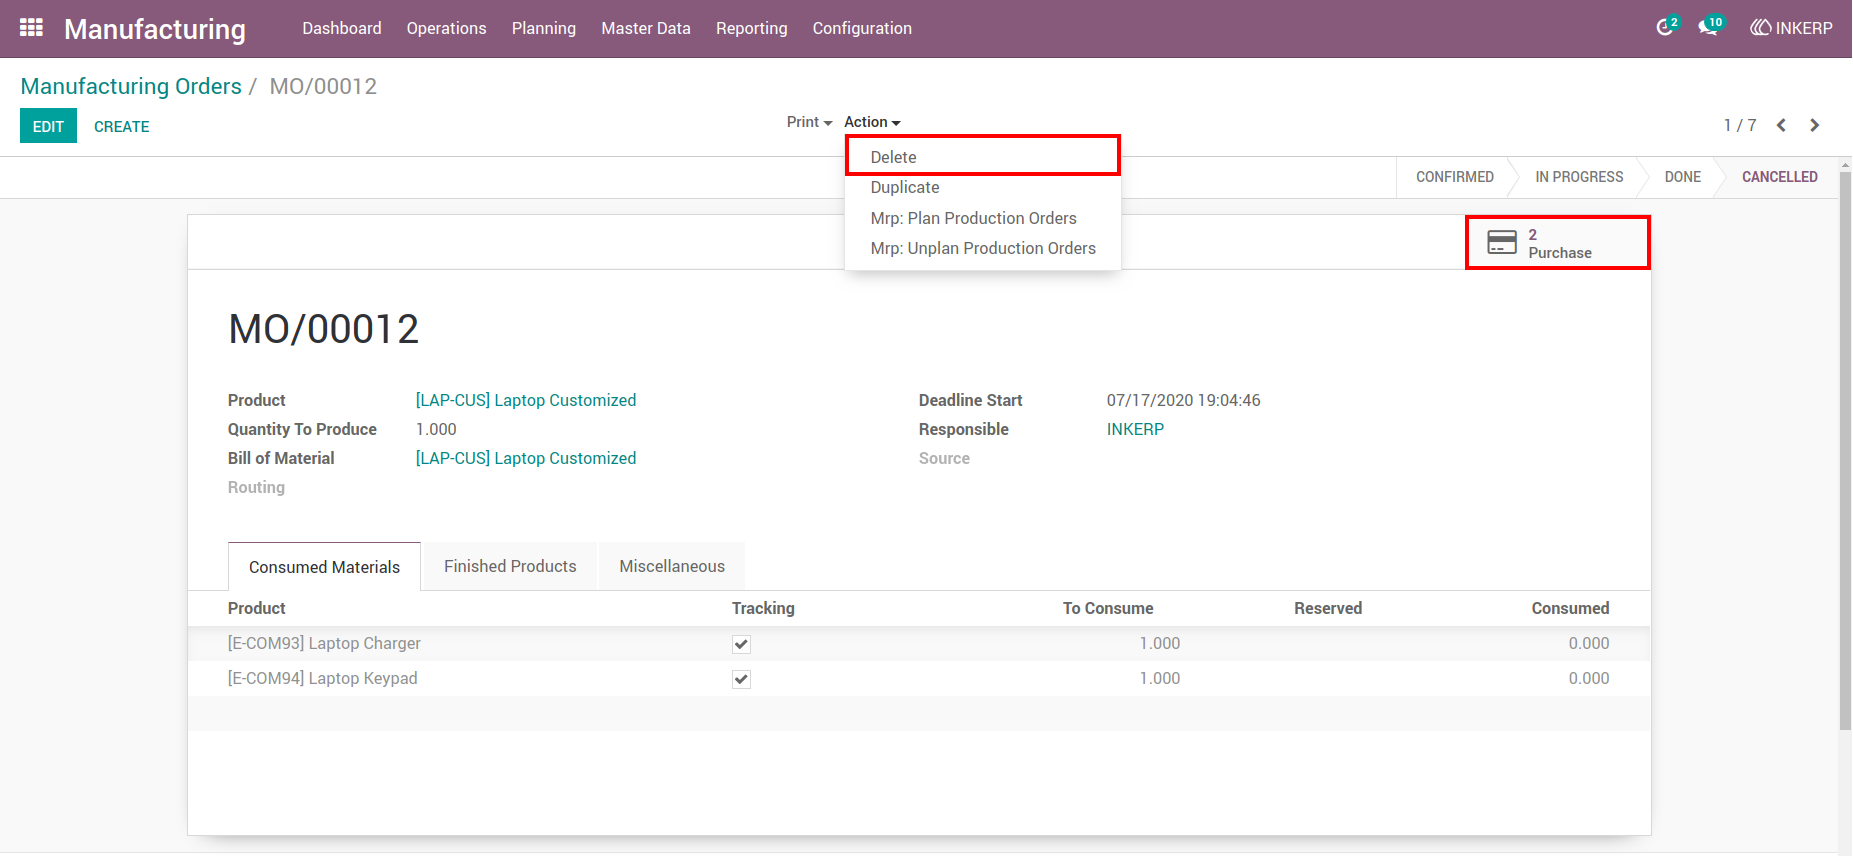
Task: Open the INKERP user menu
Action: (x=1791, y=28)
